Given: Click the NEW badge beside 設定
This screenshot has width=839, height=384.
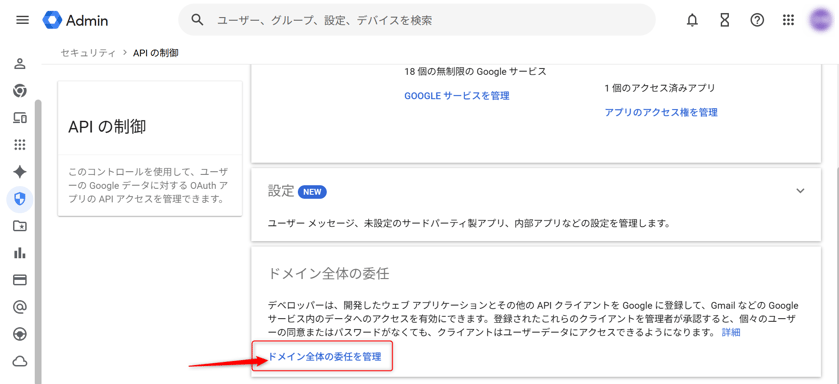Looking at the screenshot, I should pos(312,191).
